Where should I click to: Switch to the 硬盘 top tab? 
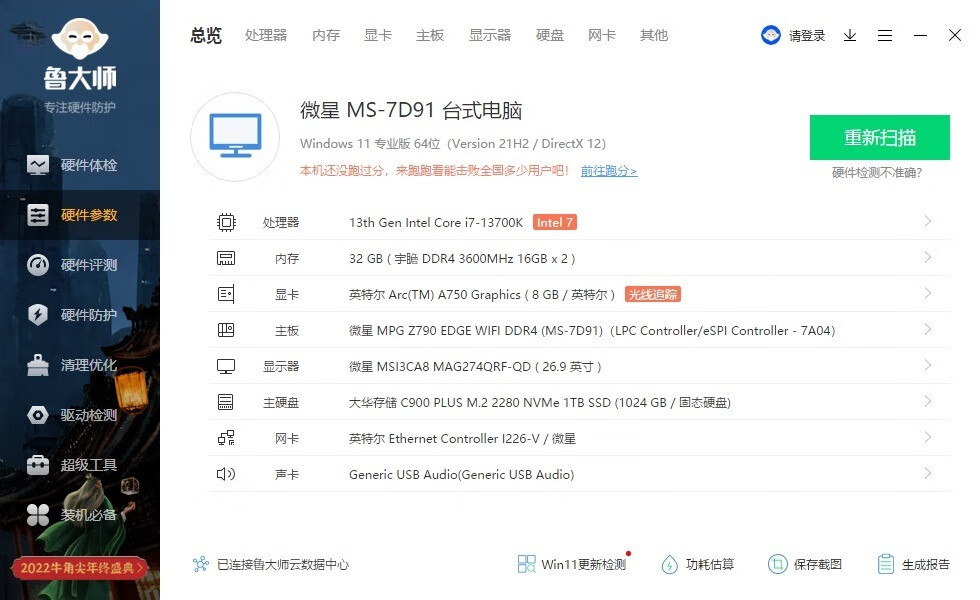tap(550, 36)
